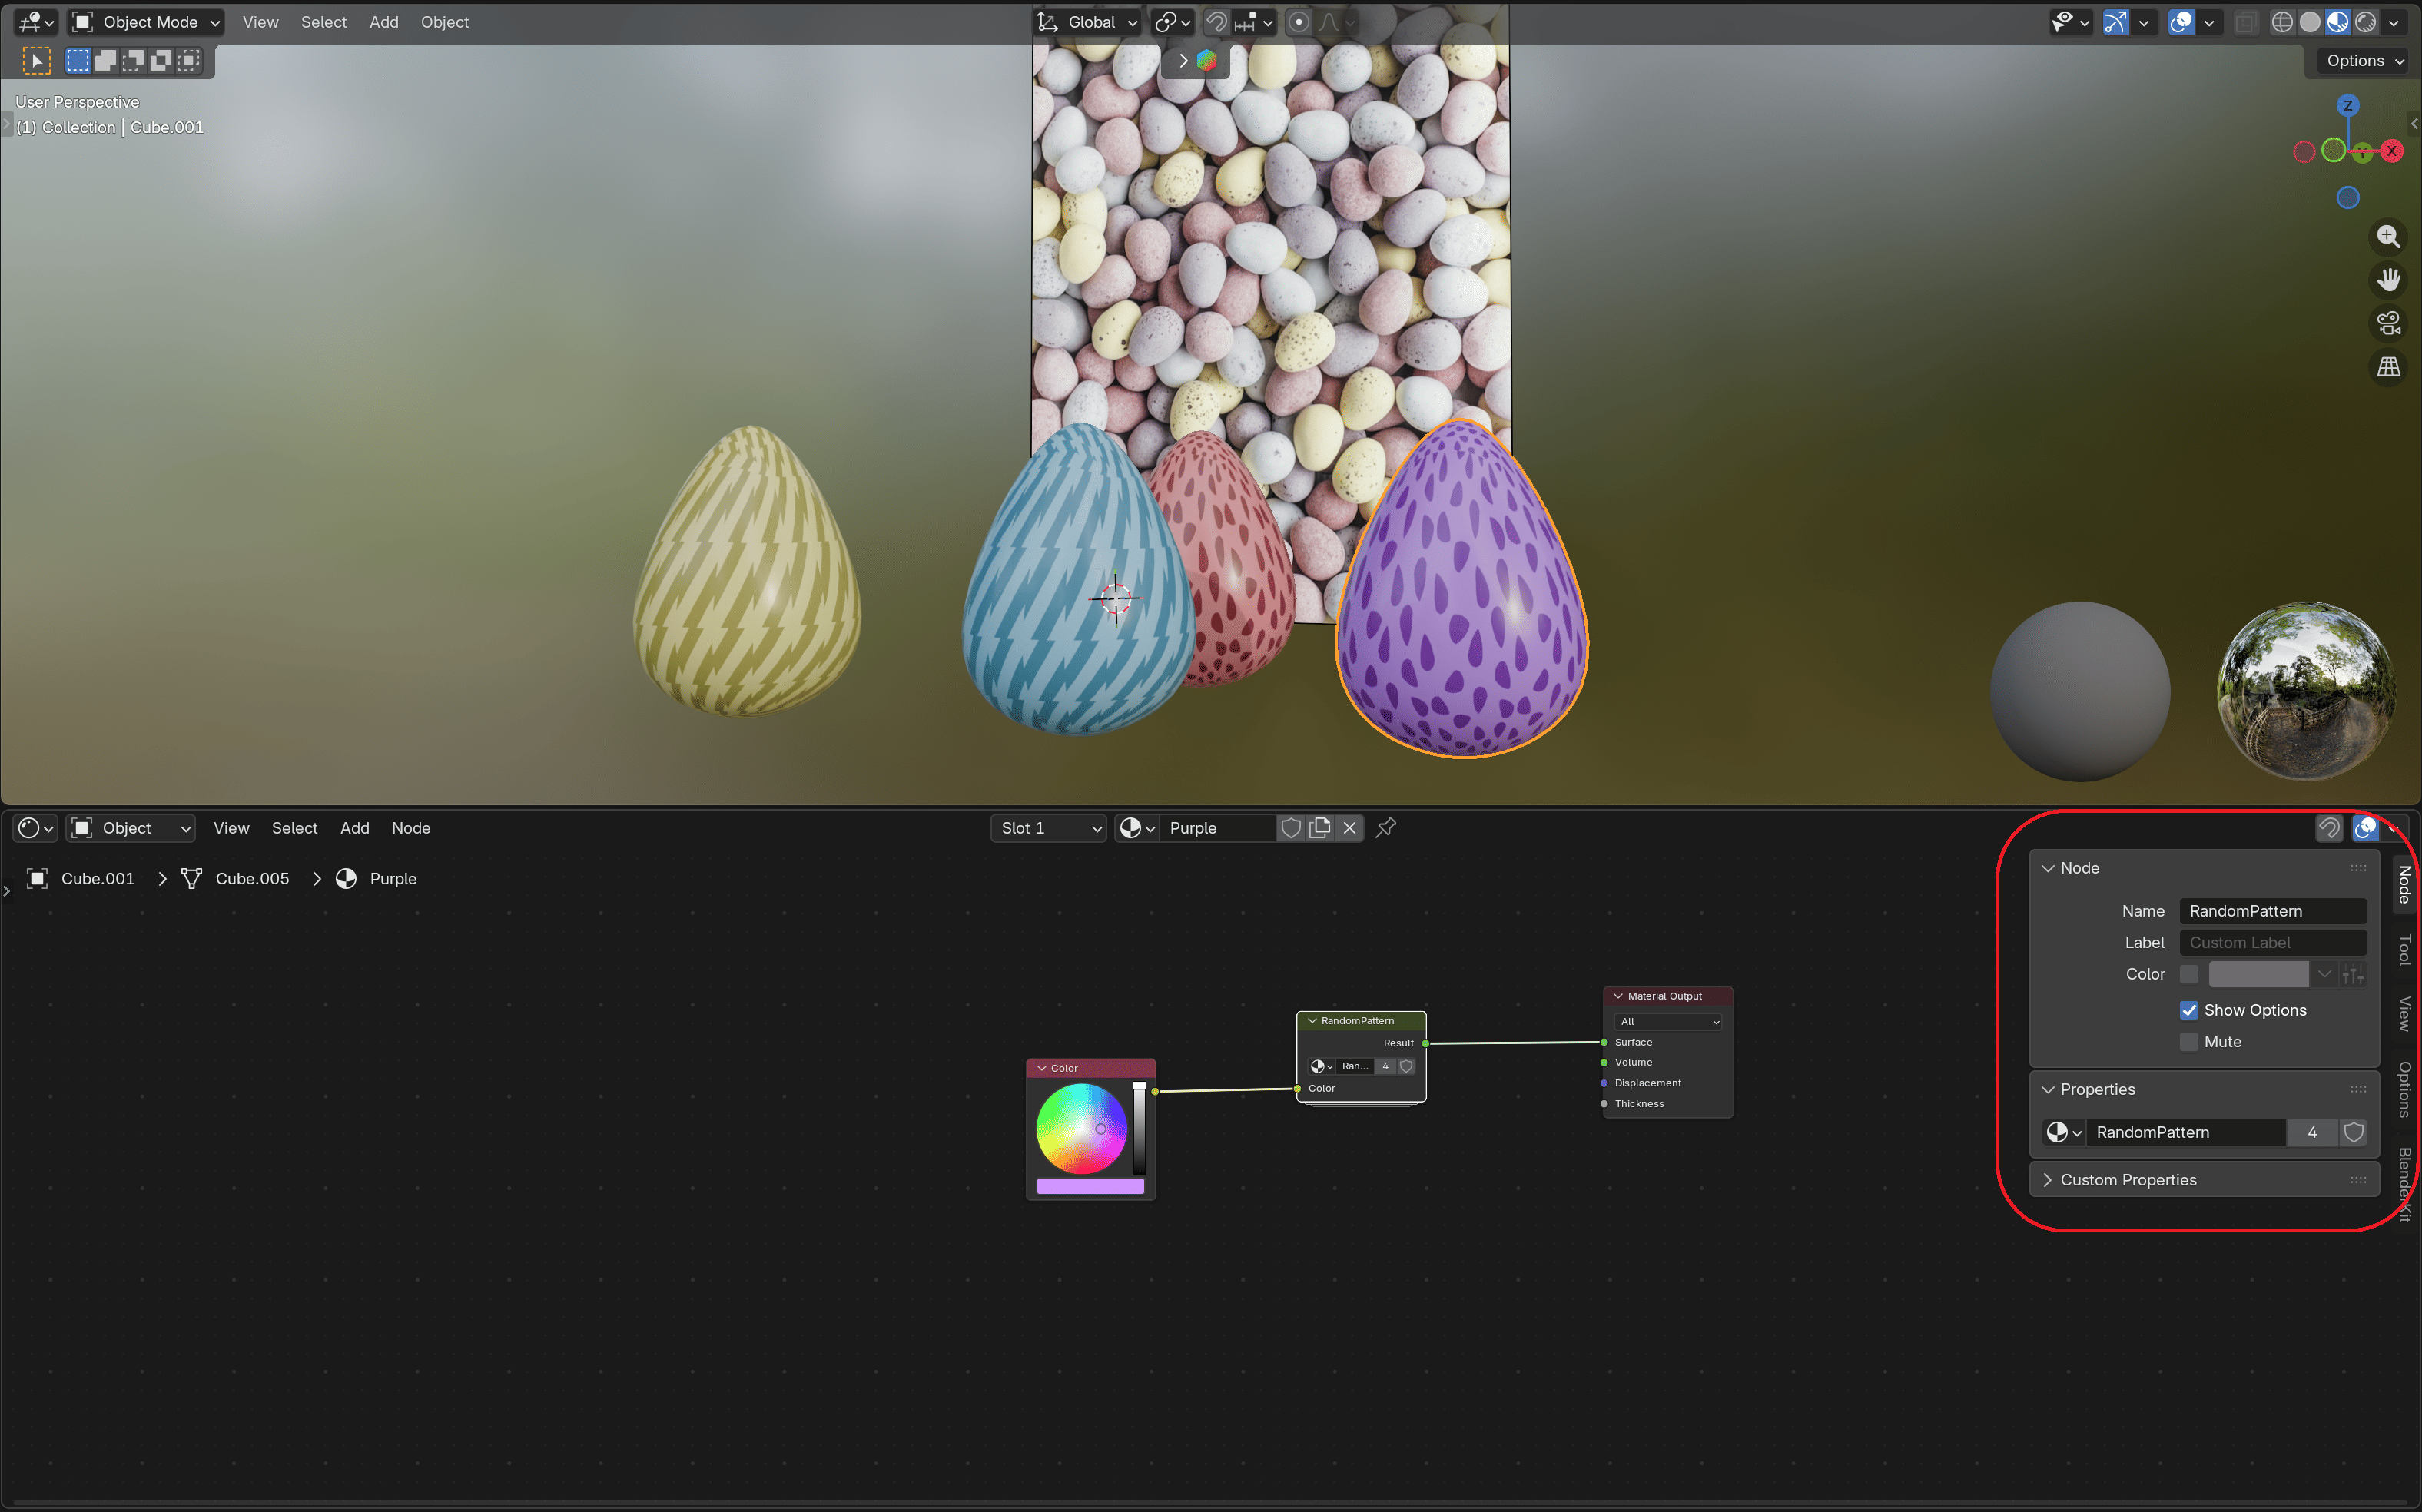
Task: Browse materials with the sphere icon
Action: (1137, 828)
